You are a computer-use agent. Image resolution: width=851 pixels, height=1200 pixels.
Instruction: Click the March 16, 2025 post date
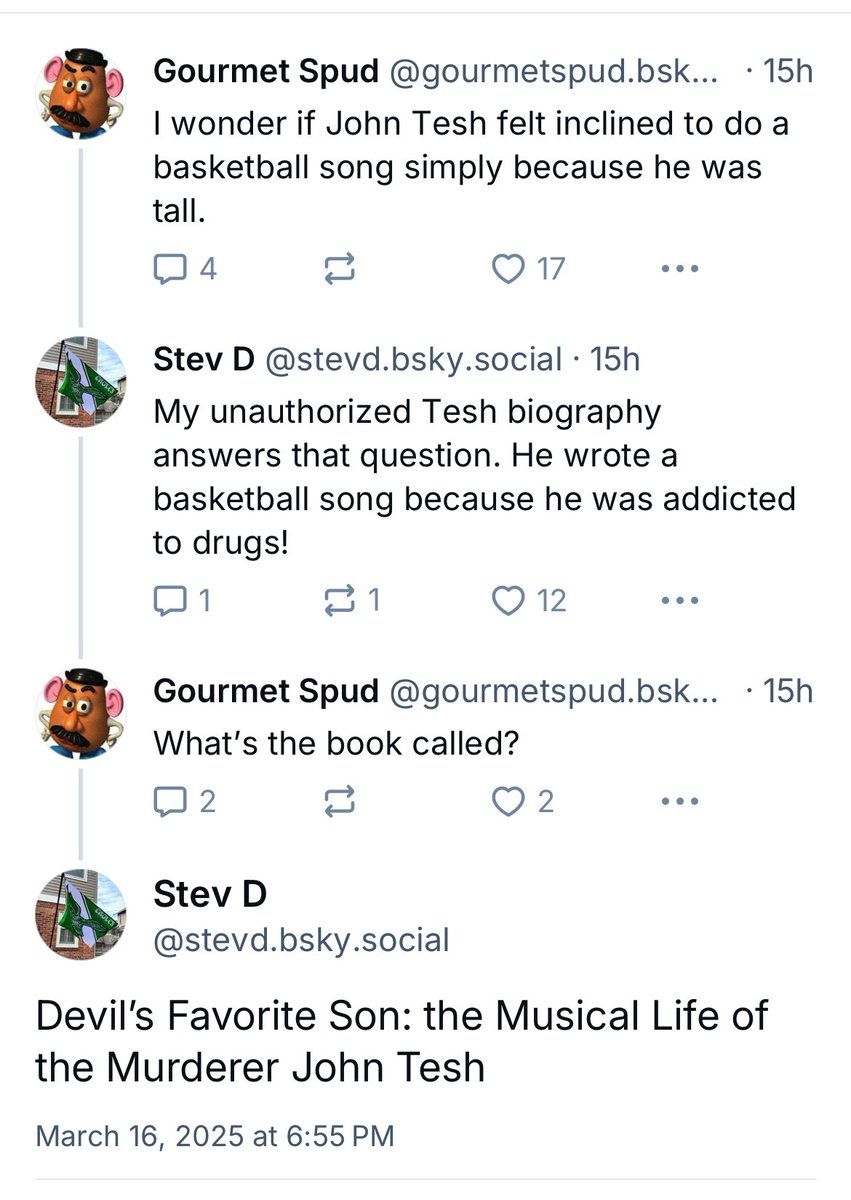pos(215,1136)
